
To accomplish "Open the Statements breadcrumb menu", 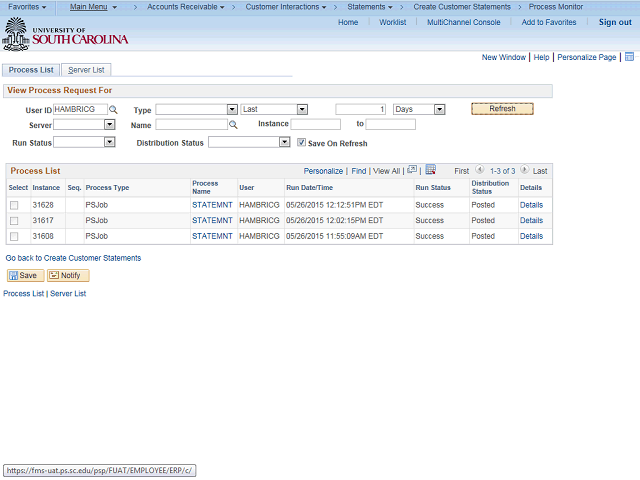I will coord(370,7).
